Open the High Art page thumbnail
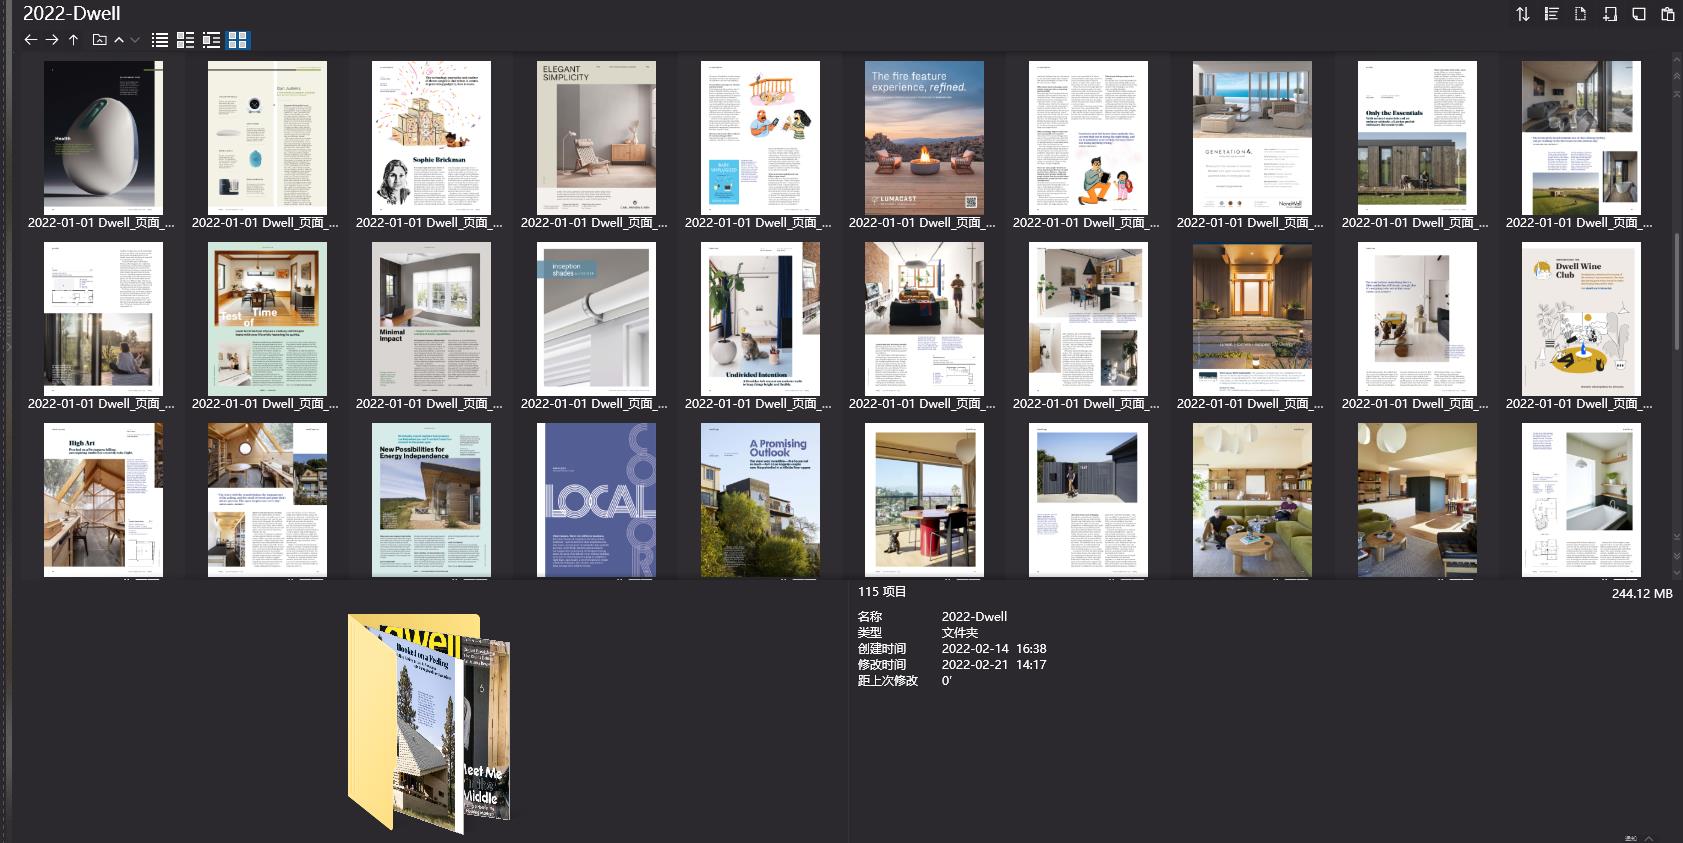 click(x=103, y=500)
